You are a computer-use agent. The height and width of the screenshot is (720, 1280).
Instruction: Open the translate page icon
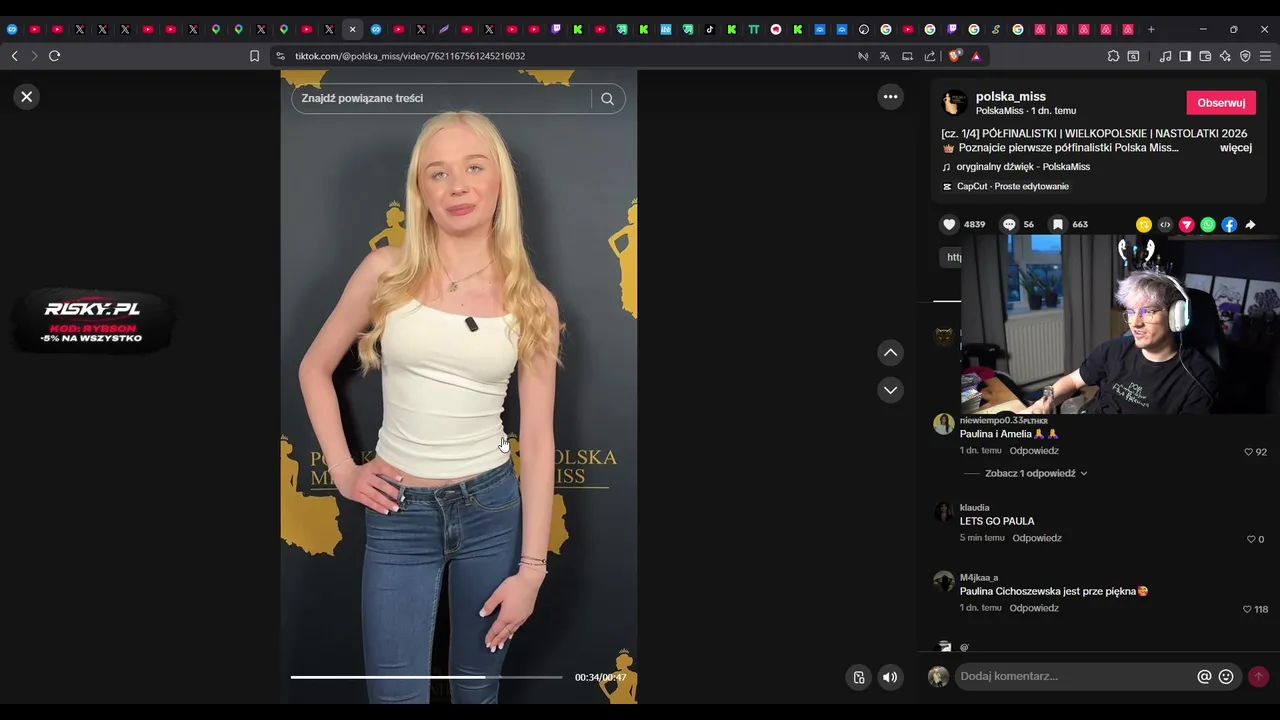coord(884,56)
